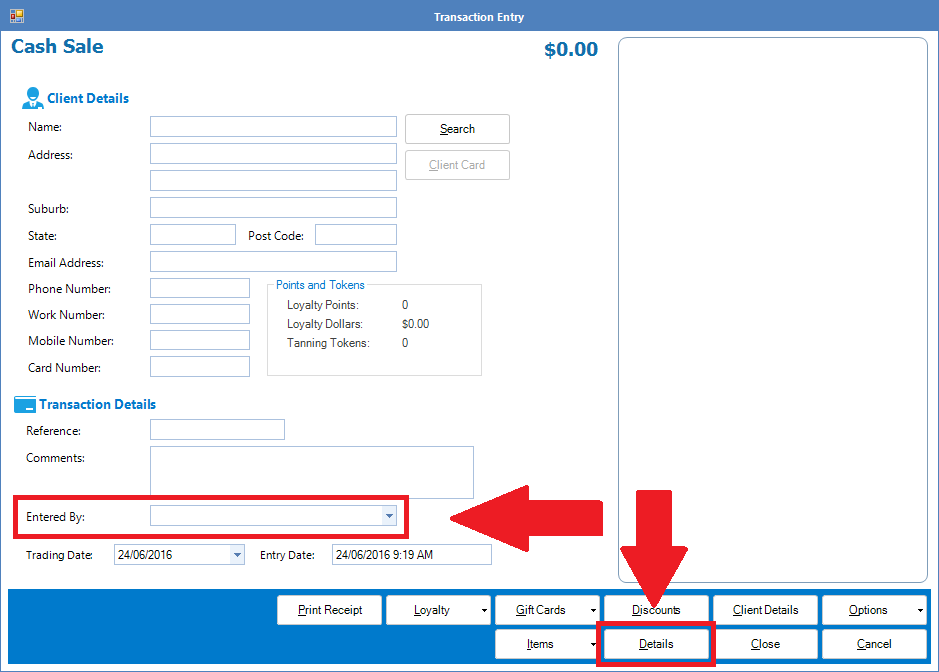Click the Client Details person icon
Viewport: 939px width, 672px height.
[x=32, y=98]
